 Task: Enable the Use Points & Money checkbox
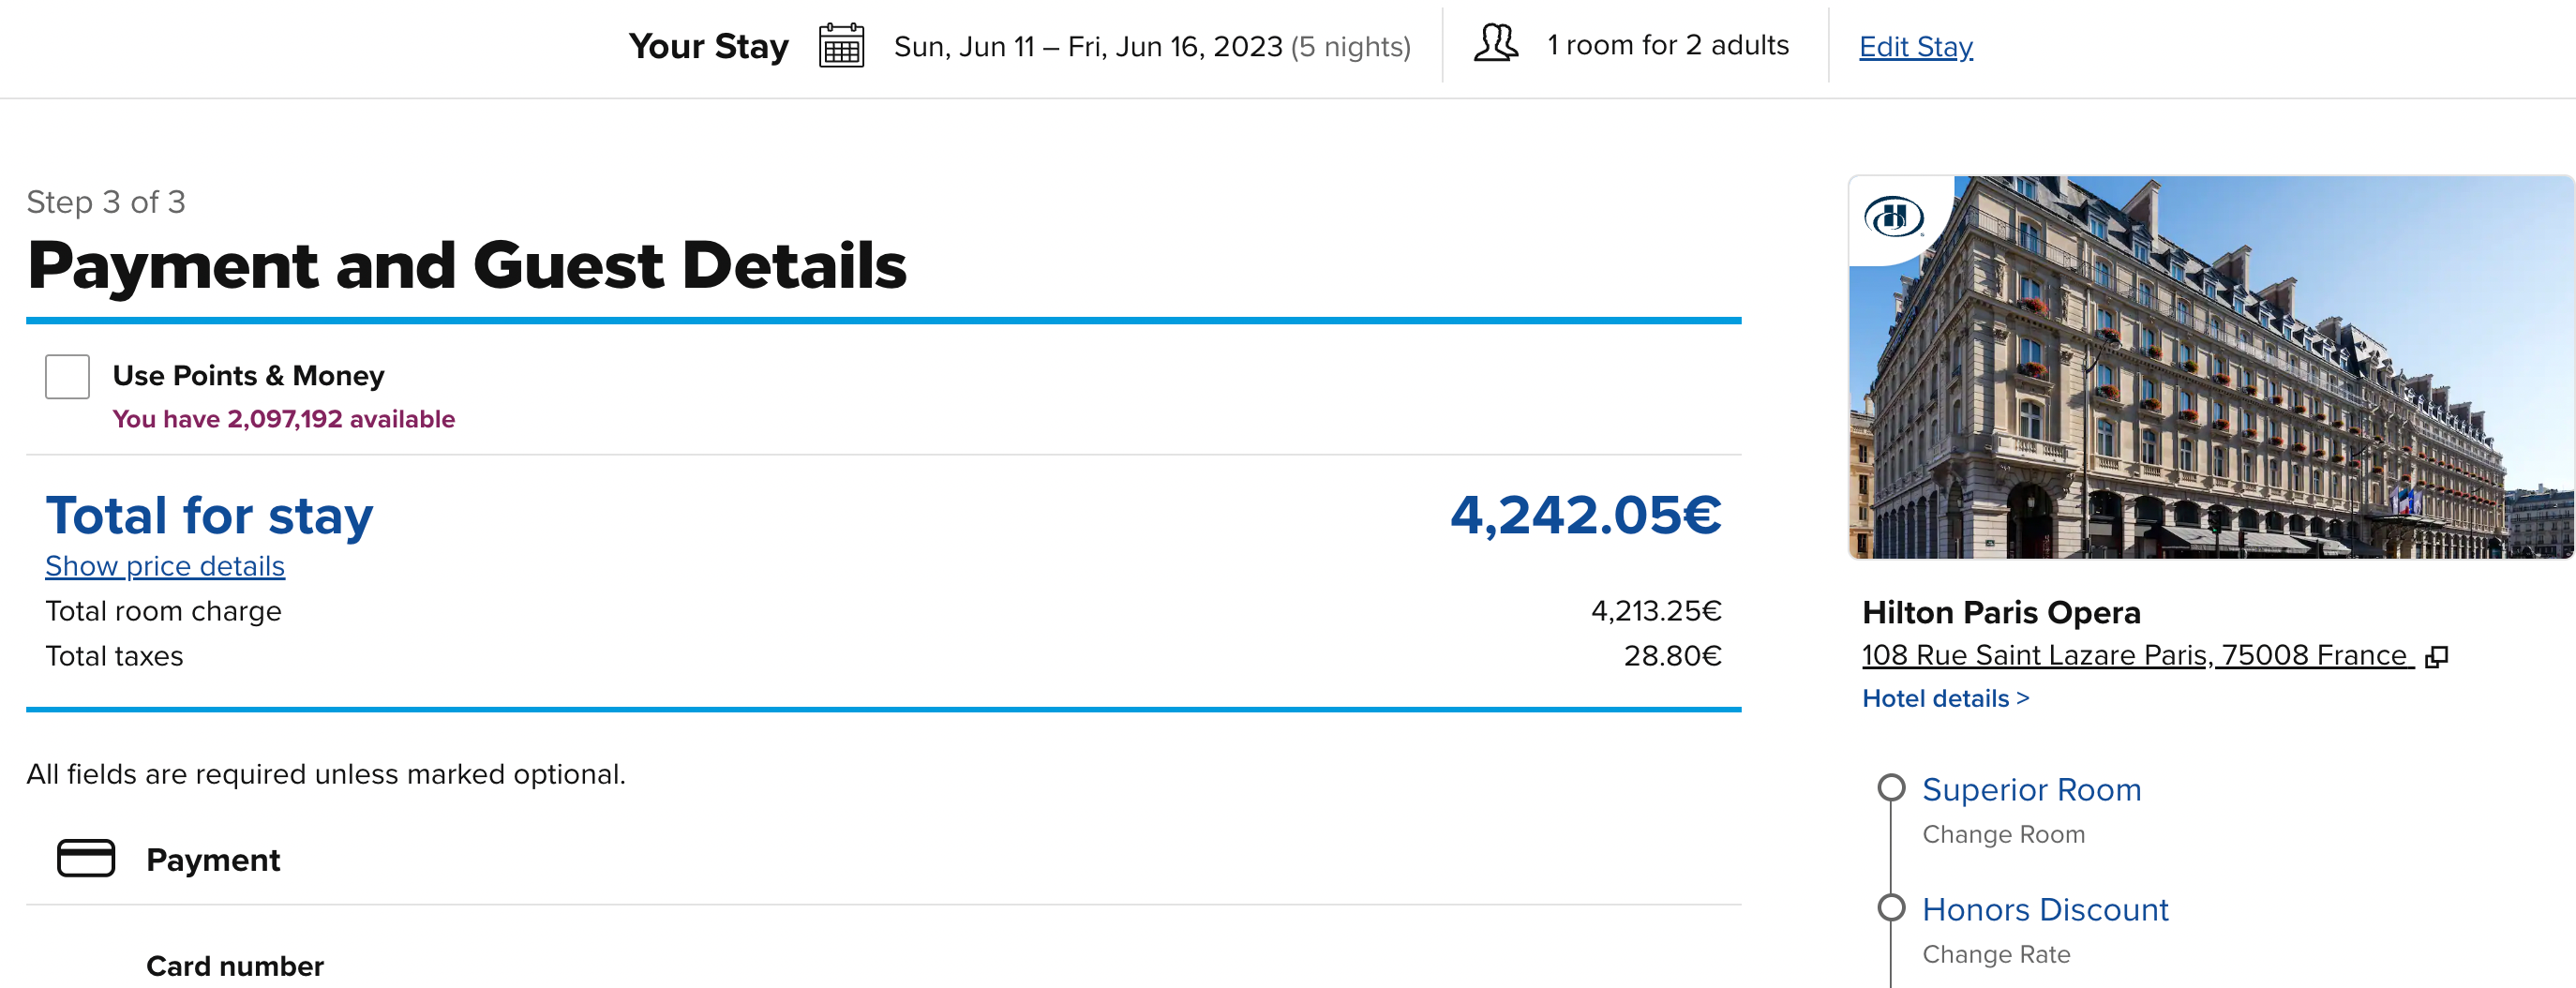click(x=67, y=377)
